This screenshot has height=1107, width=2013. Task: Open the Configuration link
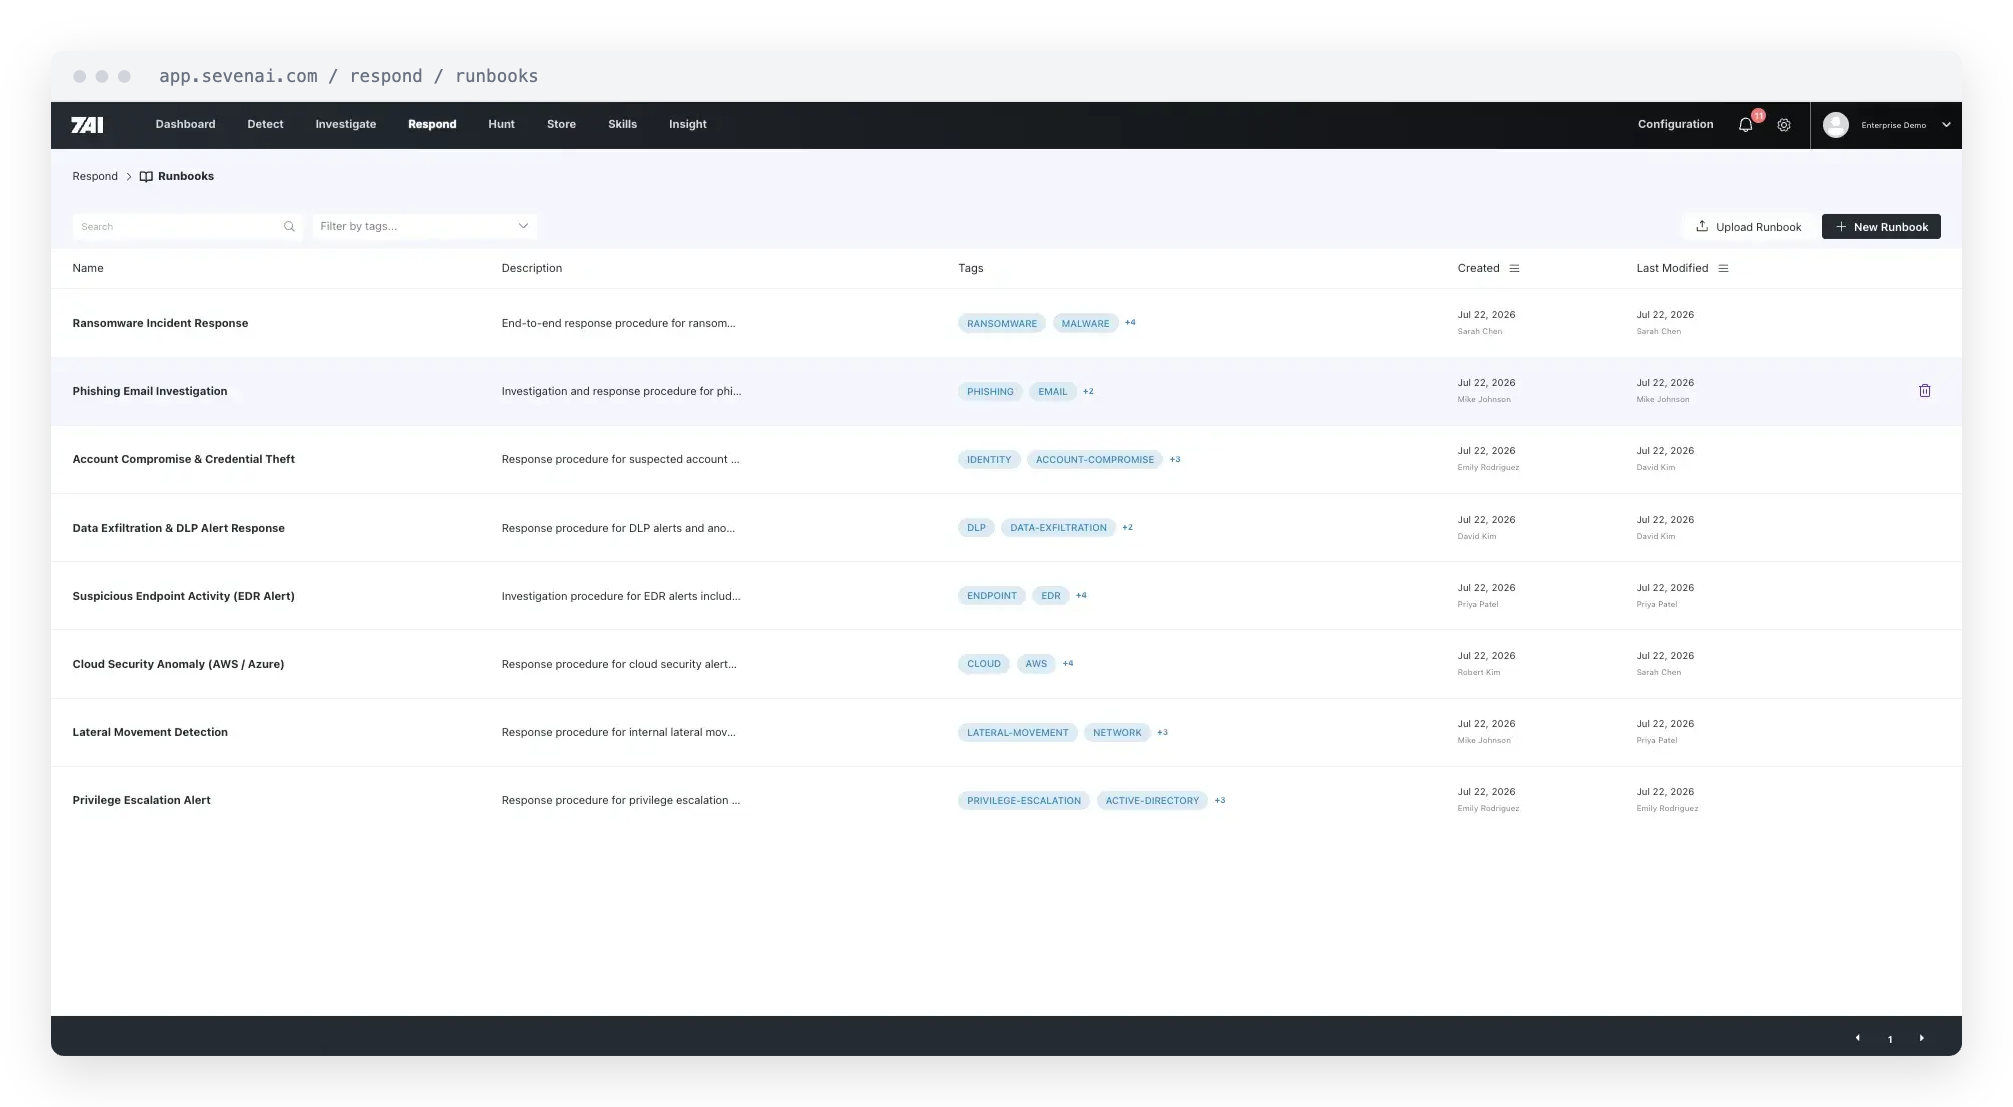1675,125
